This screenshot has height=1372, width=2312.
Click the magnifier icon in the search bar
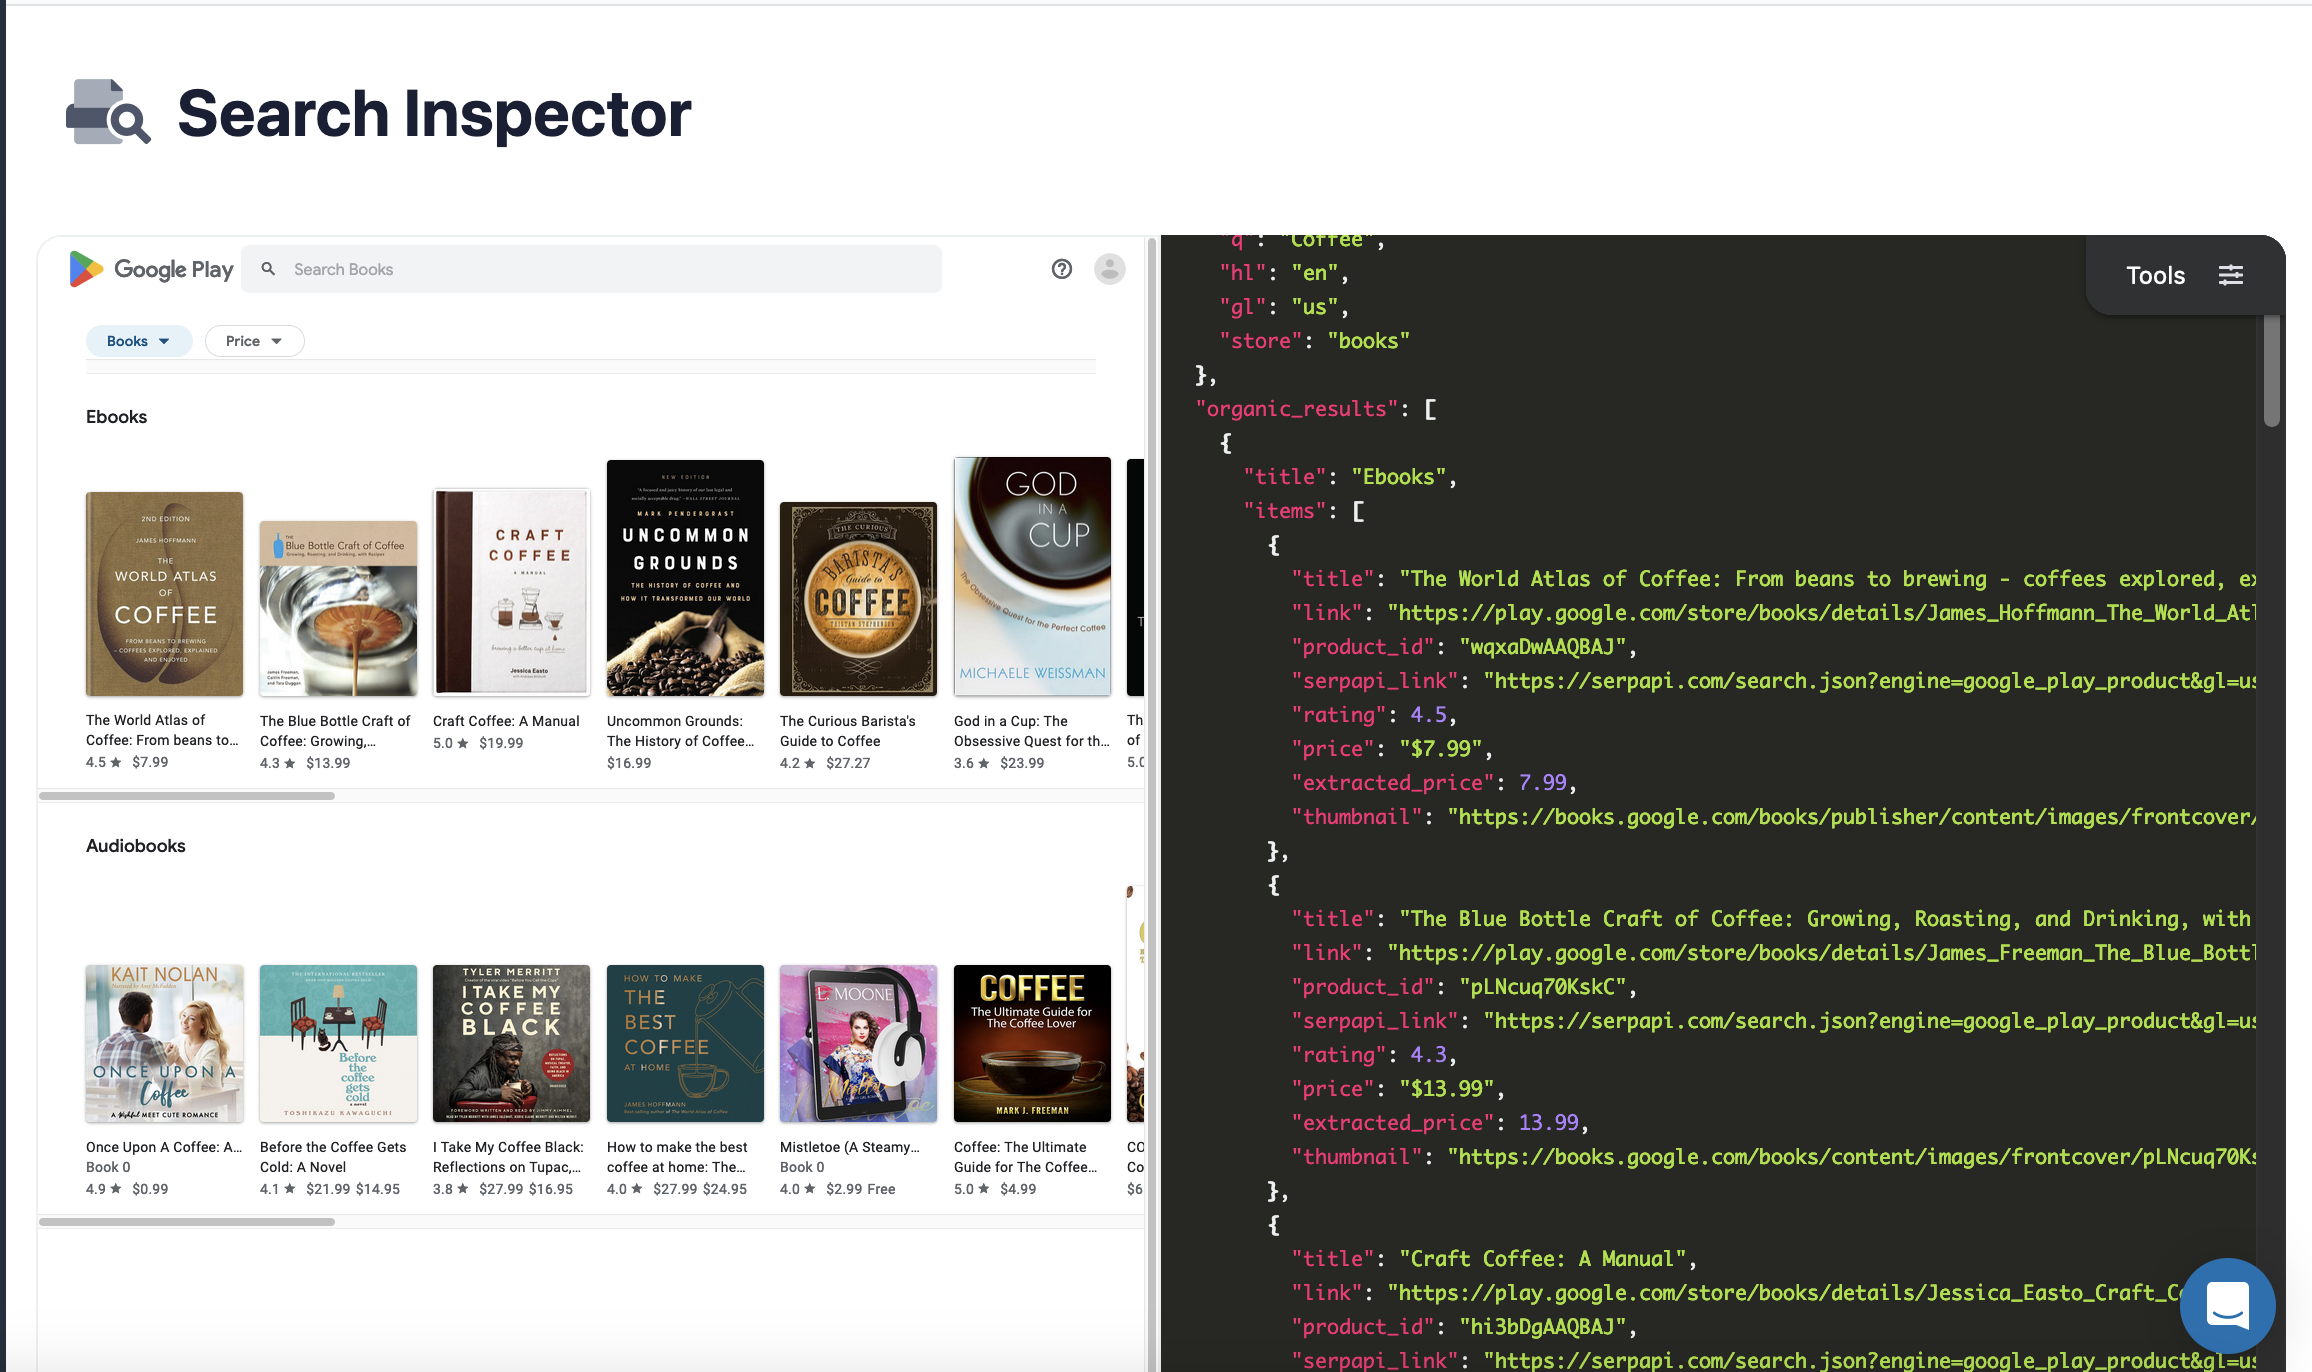[x=268, y=268]
